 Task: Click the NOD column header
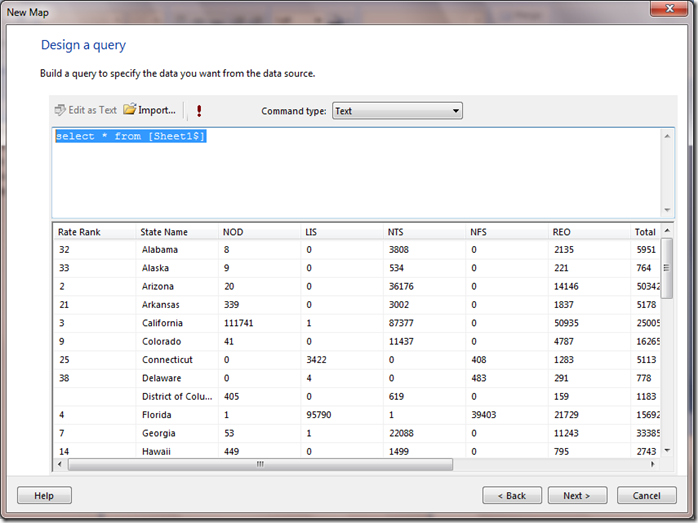pyautogui.click(x=260, y=232)
